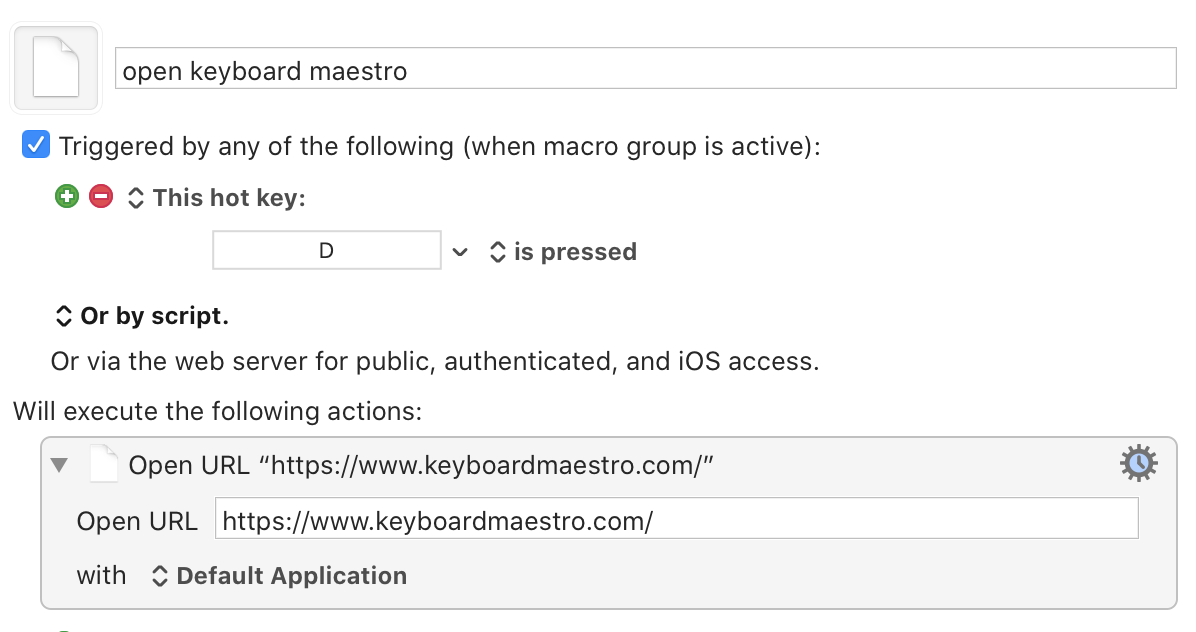Choose a browser via Default Application popup
The height and width of the screenshot is (632, 1196).
coord(279,576)
